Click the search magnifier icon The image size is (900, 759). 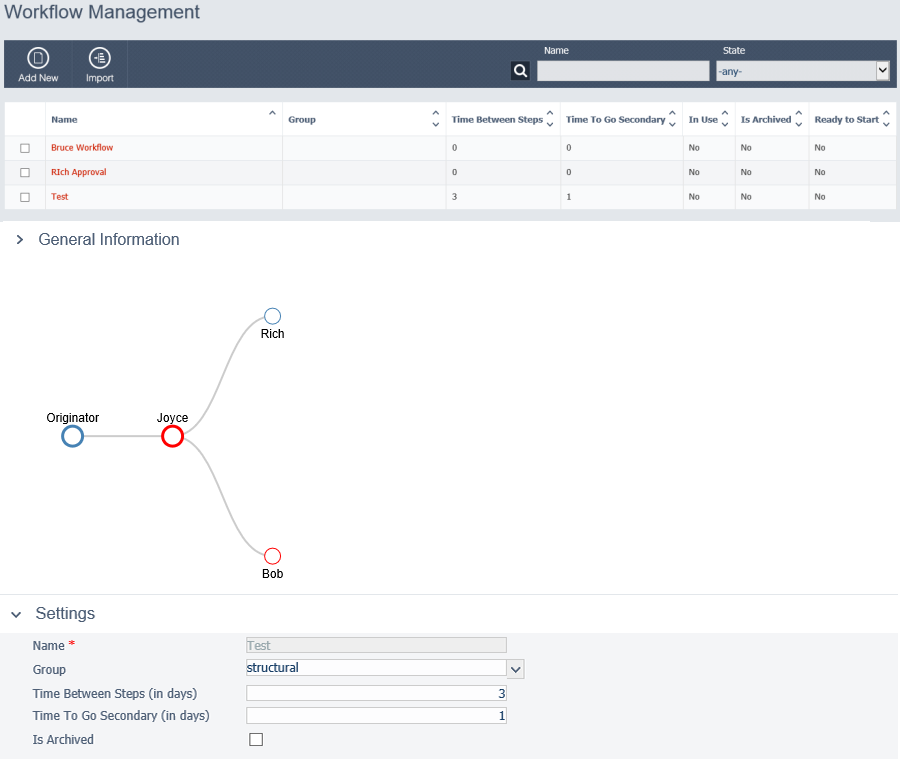[520, 71]
